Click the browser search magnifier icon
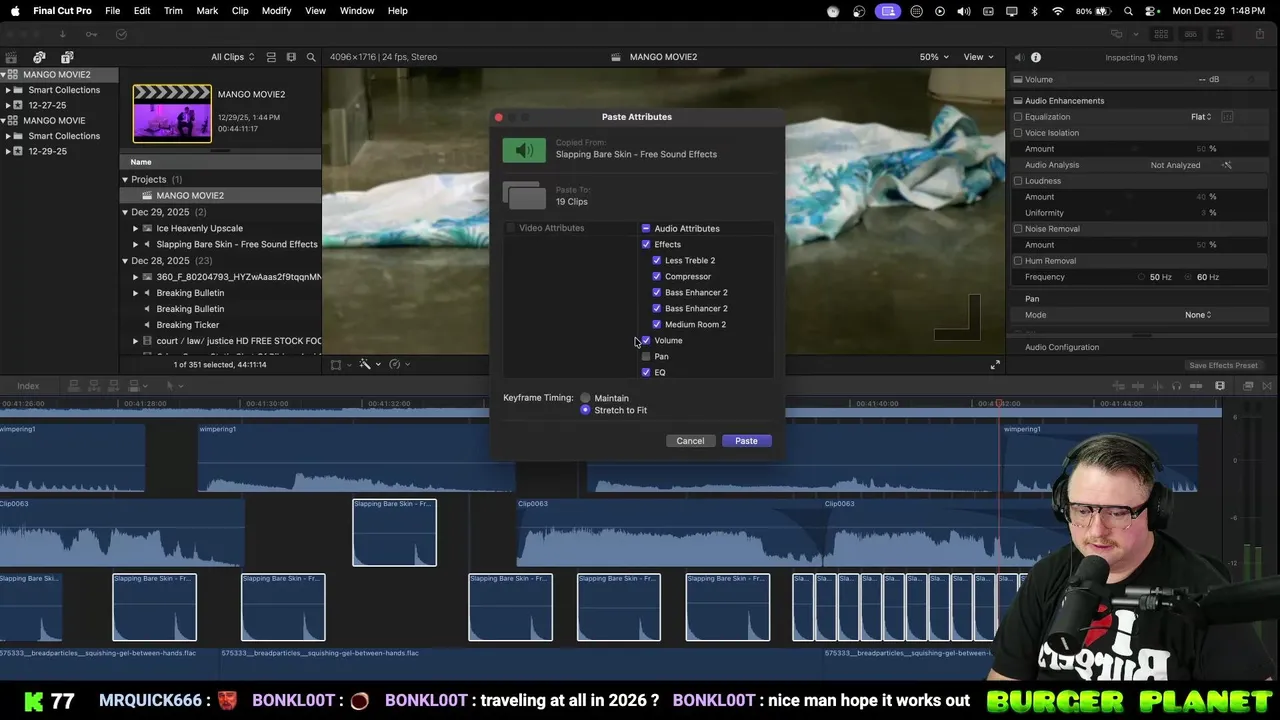Image resolution: width=1280 pixels, height=720 pixels. [x=311, y=57]
